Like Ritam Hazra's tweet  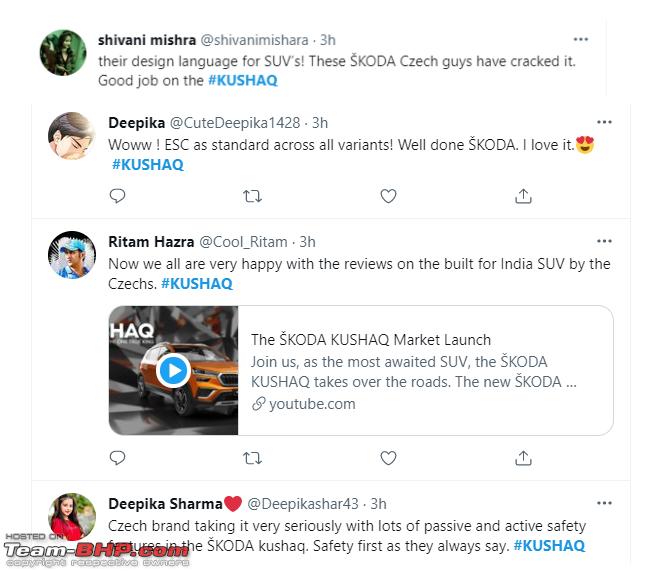coord(388,458)
